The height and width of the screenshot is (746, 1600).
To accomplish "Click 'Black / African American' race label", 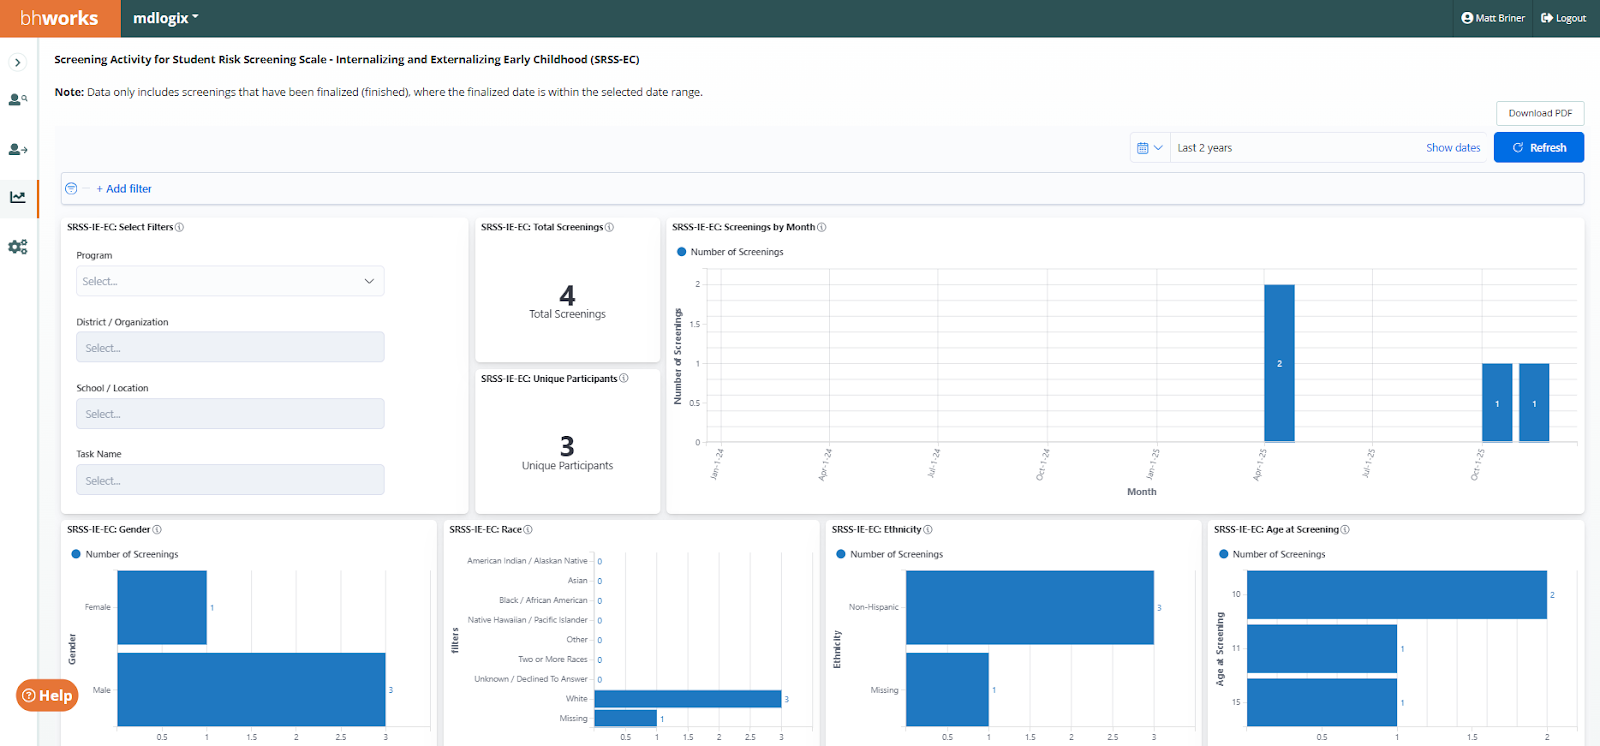I will [543, 600].
